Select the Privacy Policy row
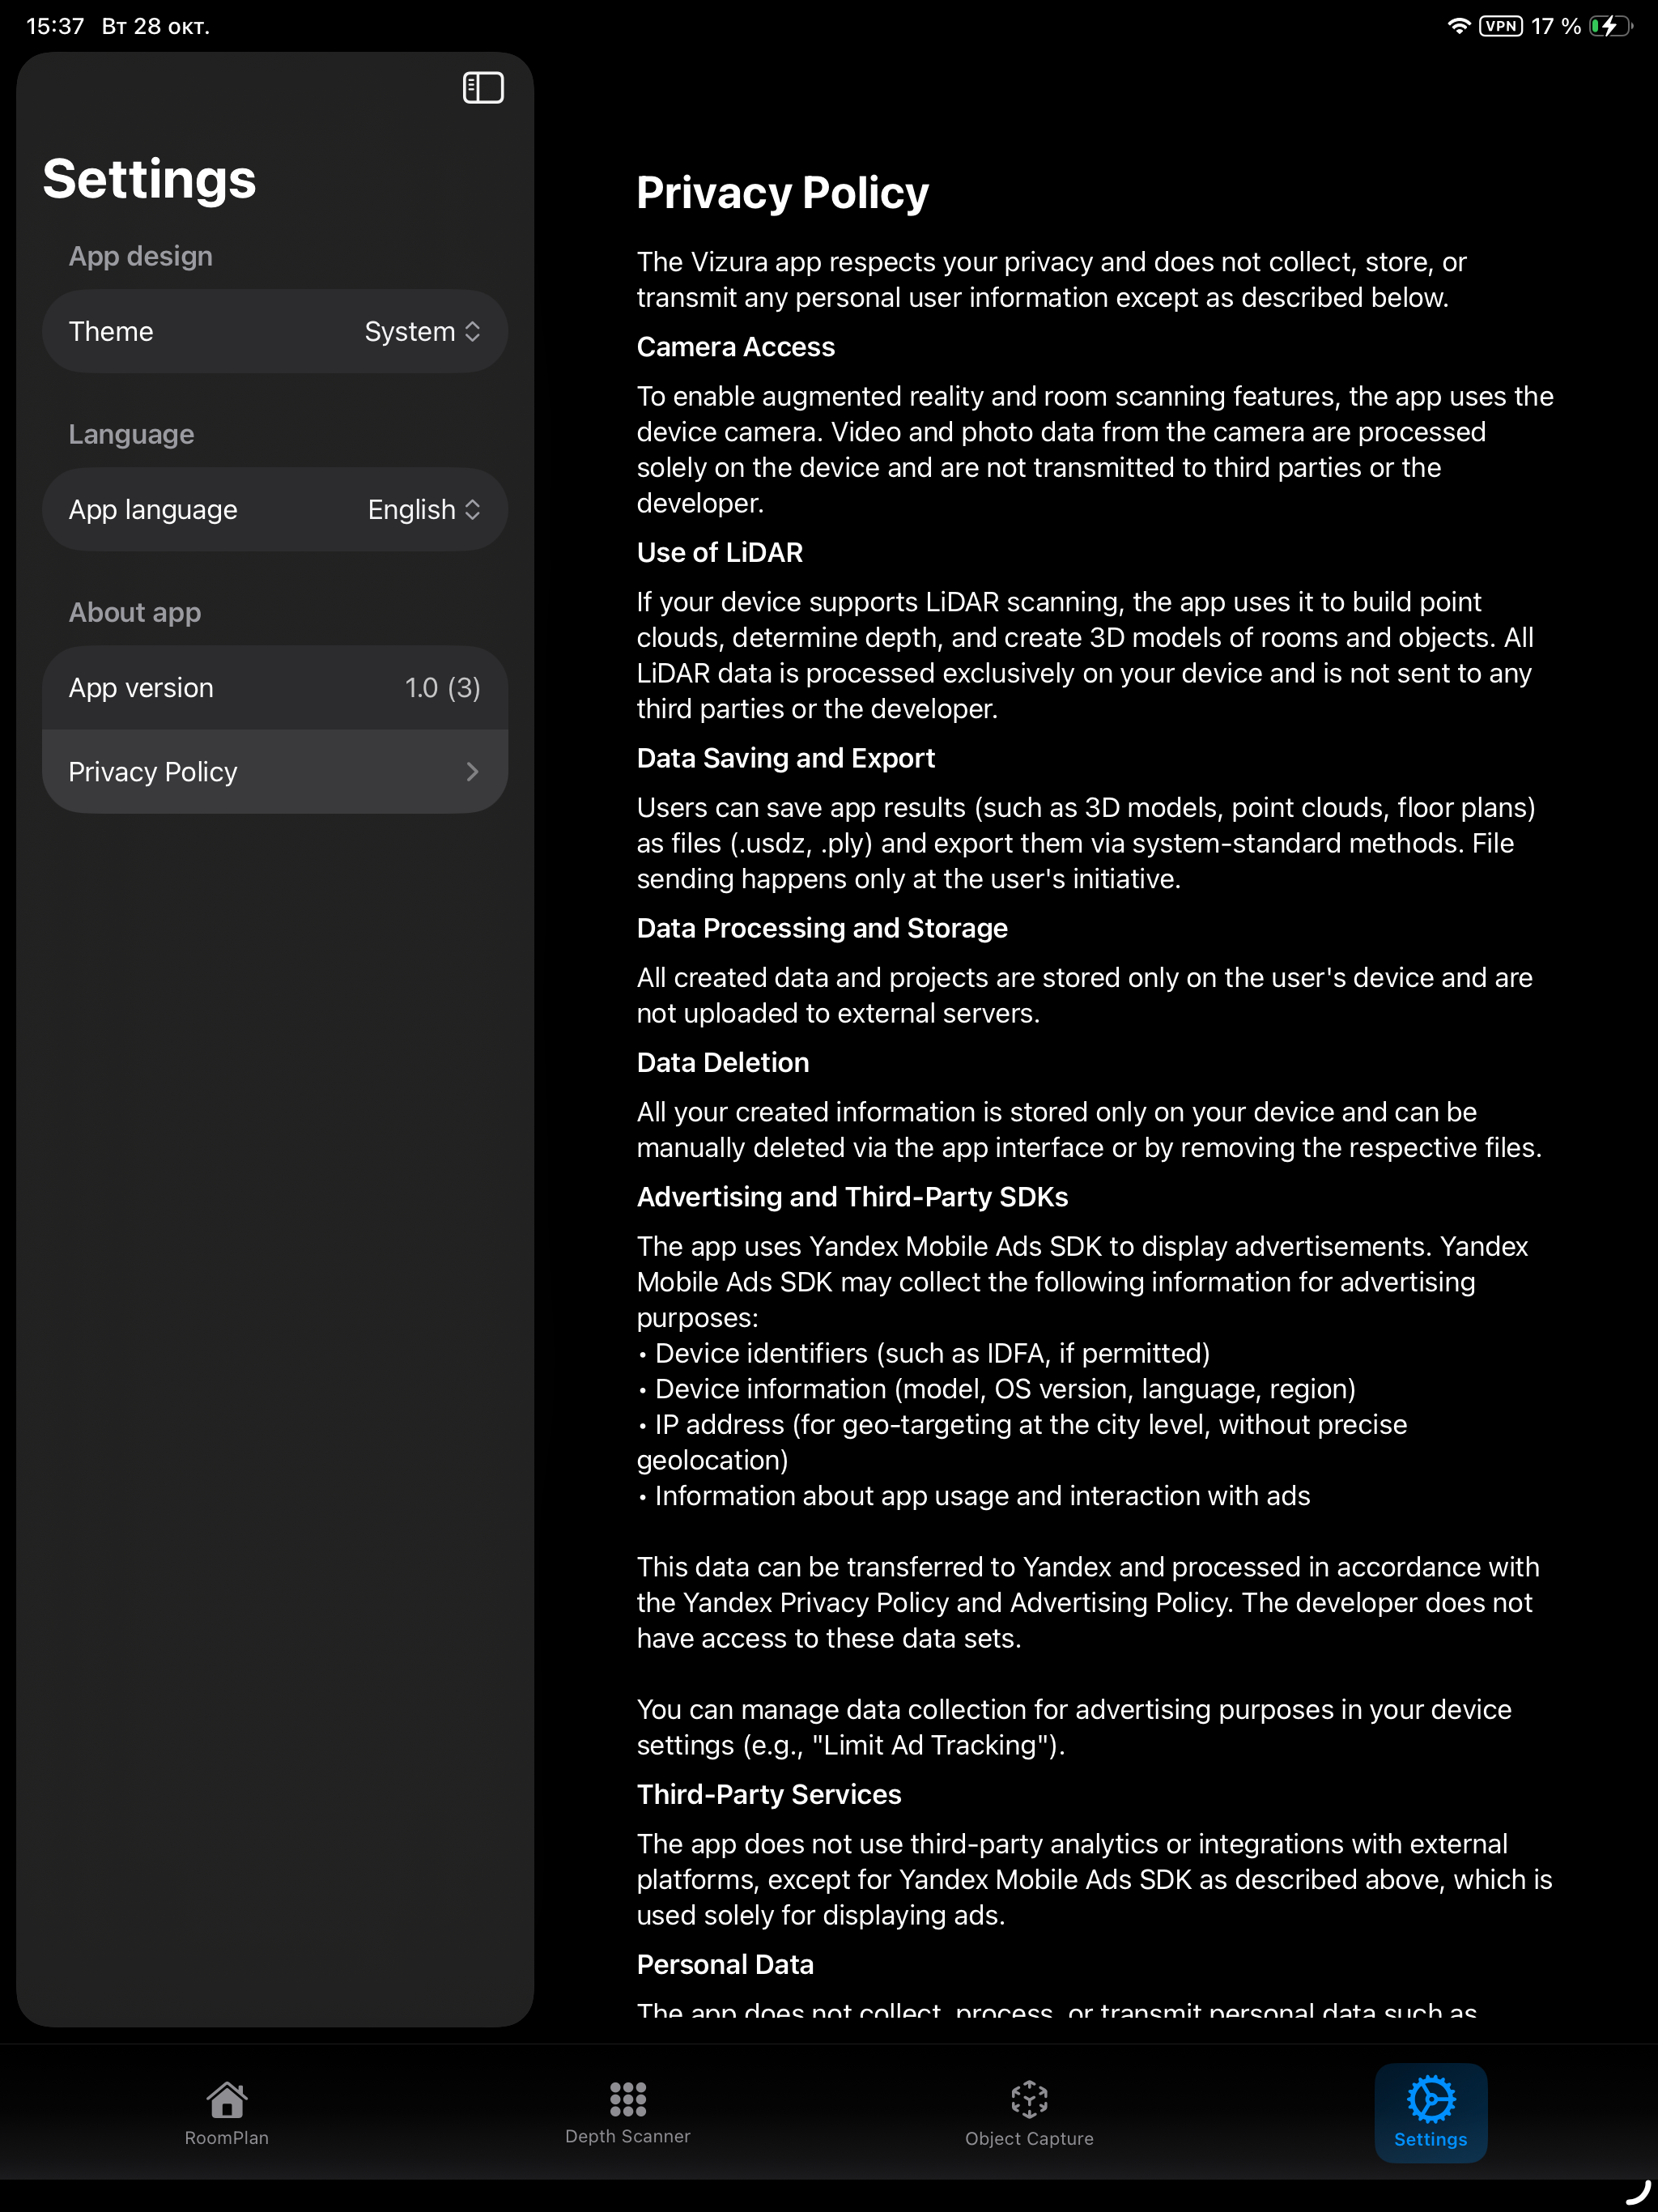Screen dimensions: 1658x2212 click(x=275, y=772)
